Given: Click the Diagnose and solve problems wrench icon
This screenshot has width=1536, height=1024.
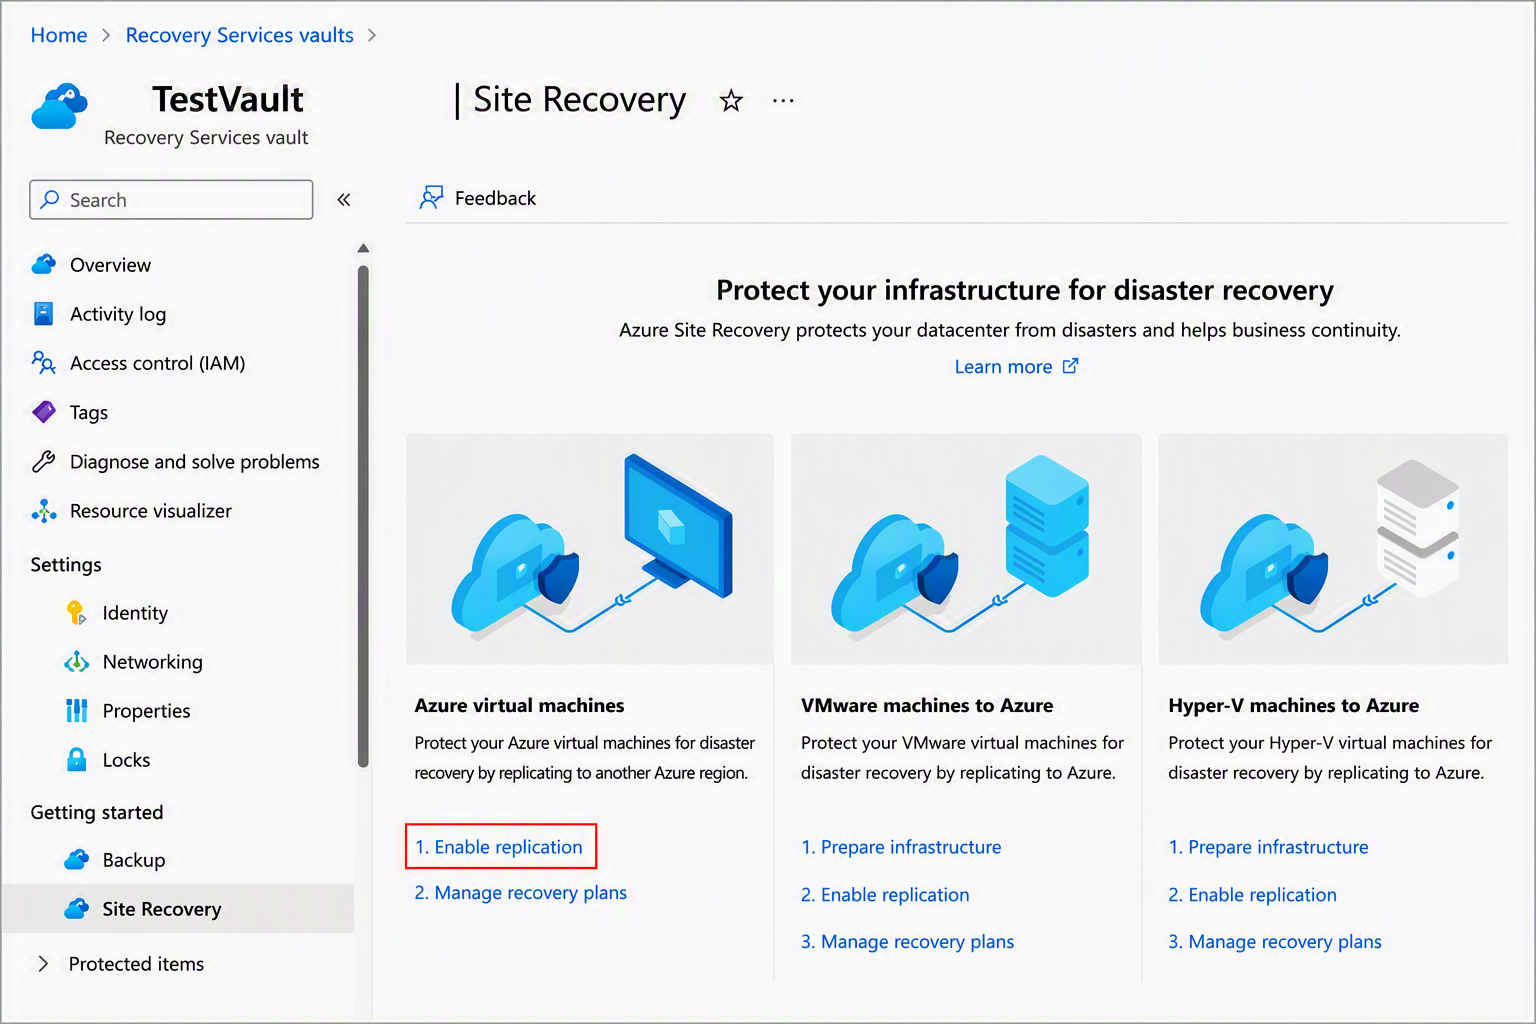Looking at the screenshot, I should (x=44, y=461).
